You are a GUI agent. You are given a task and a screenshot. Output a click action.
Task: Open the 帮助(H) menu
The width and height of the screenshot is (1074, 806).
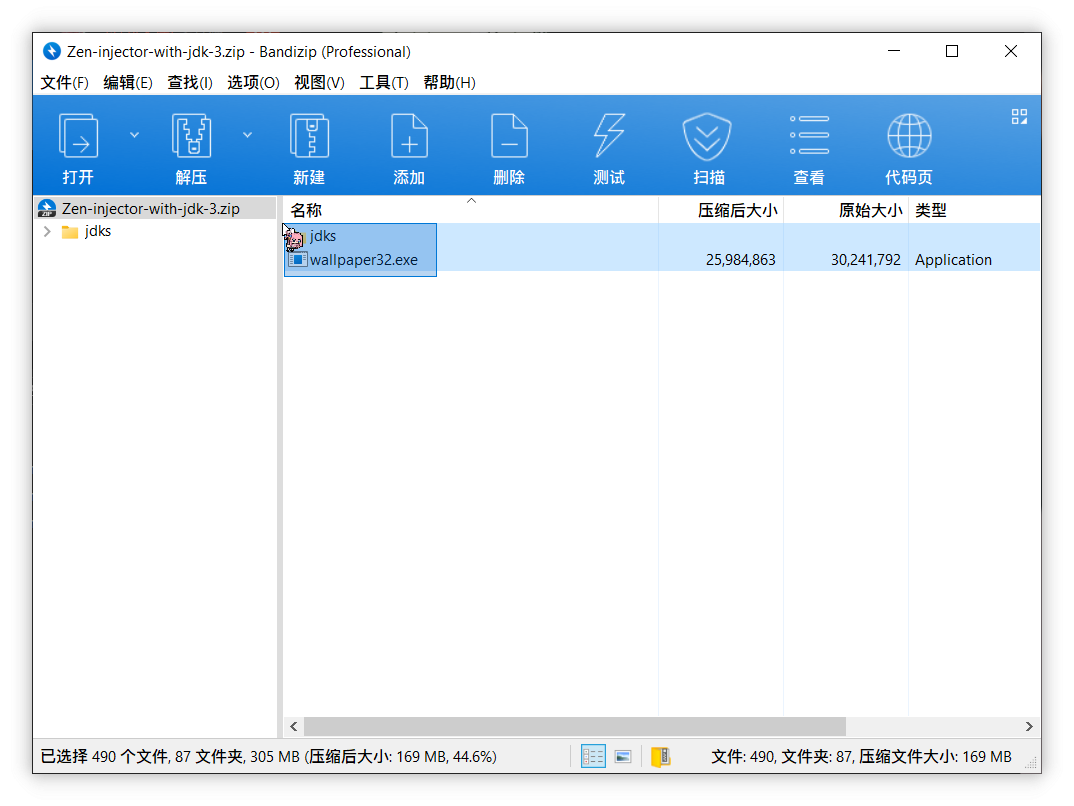coord(449,83)
